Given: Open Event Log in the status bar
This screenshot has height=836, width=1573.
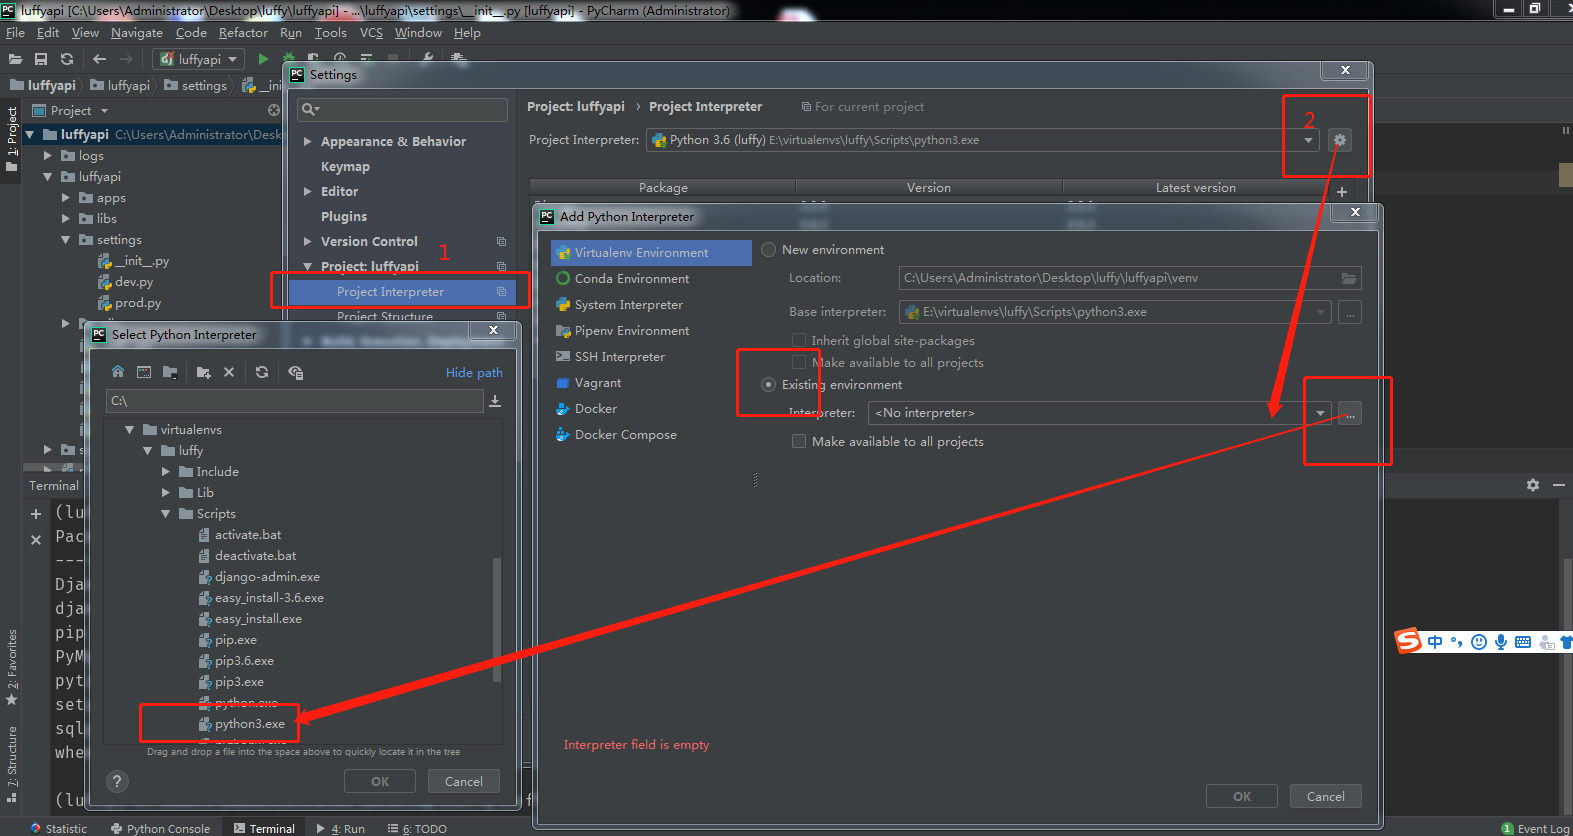Looking at the screenshot, I should (x=1536, y=828).
